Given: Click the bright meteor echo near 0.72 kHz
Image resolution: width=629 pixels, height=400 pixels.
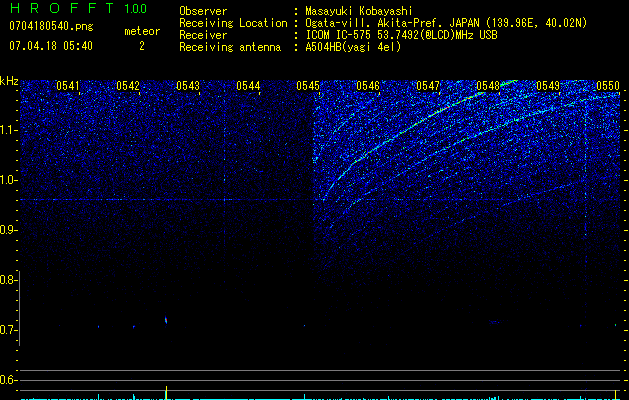Looking at the screenshot, I should click(166, 320).
